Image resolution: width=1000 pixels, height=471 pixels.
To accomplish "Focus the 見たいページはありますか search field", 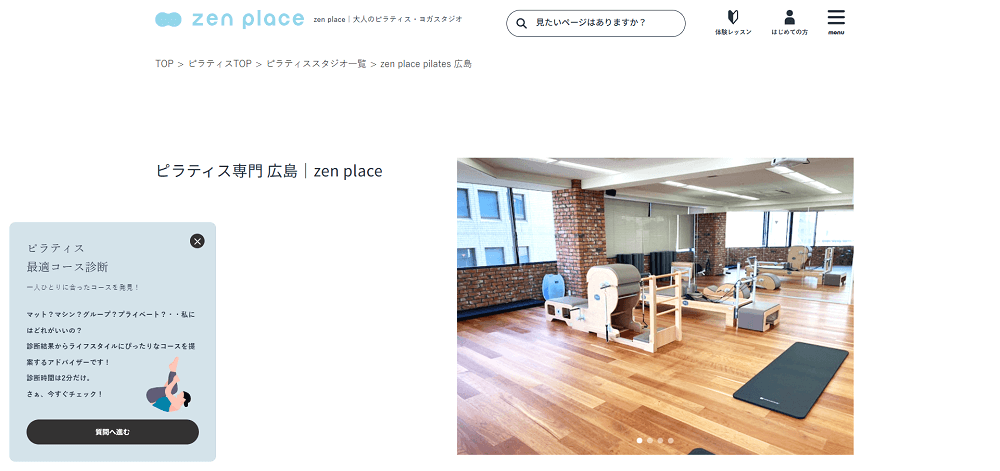I will 596,24.
